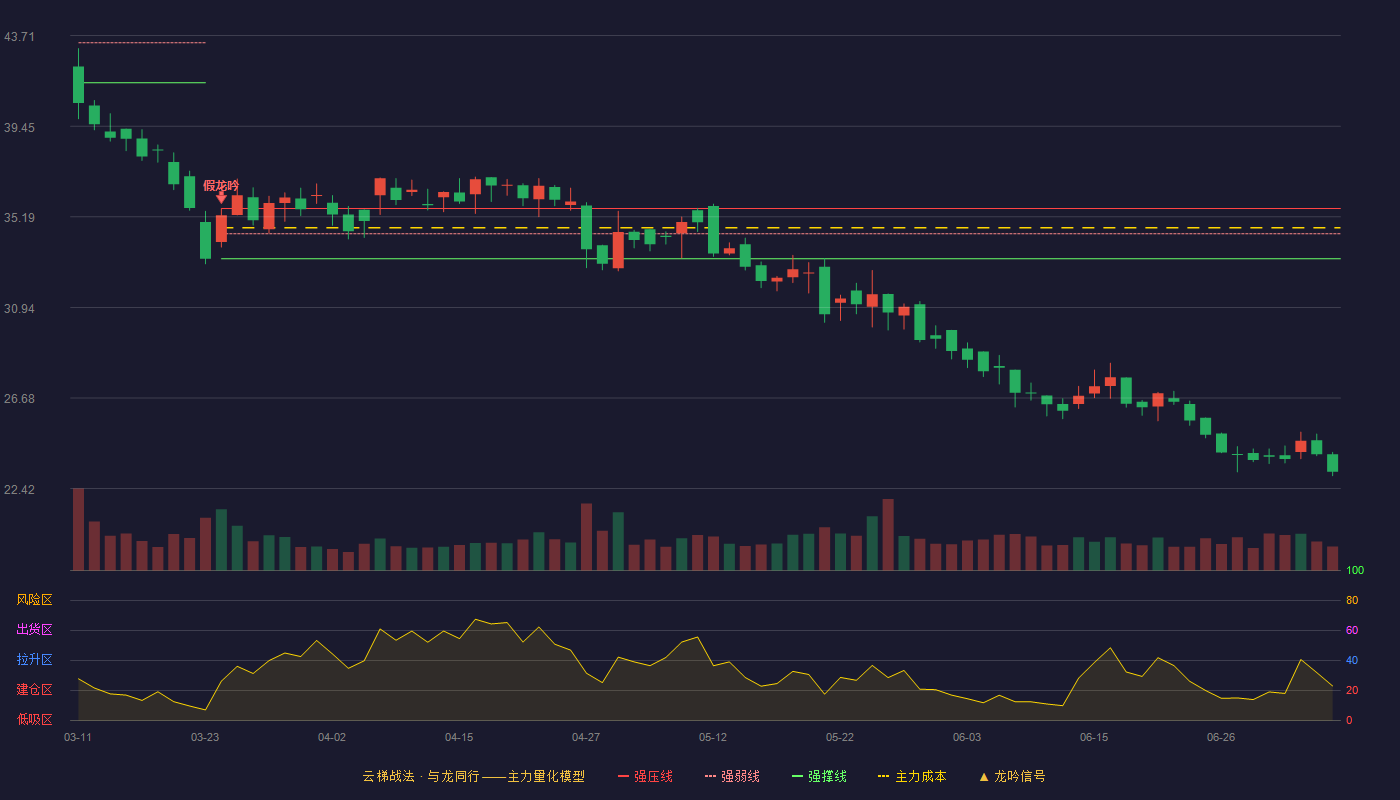
Task: Select the 风险区 zone label
Action: click(34, 600)
